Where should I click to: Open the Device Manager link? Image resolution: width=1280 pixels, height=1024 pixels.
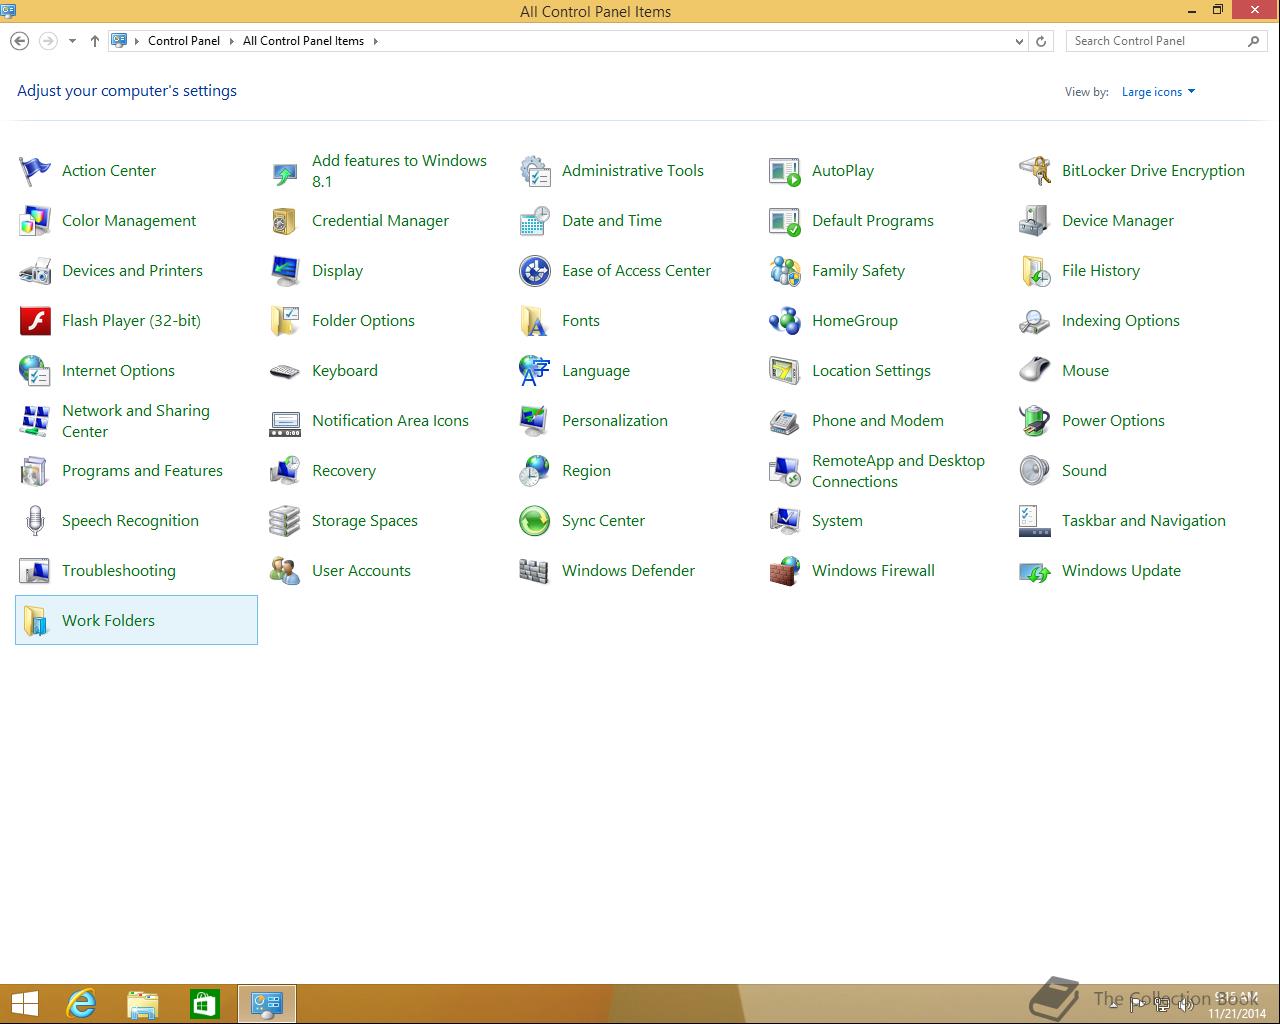click(x=1118, y=221)
